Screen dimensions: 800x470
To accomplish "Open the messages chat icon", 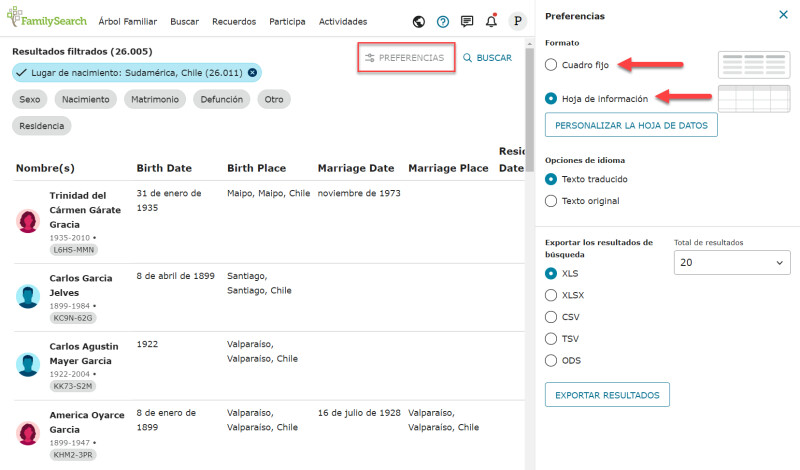I will pyautogui.click(x=467, y=21).
